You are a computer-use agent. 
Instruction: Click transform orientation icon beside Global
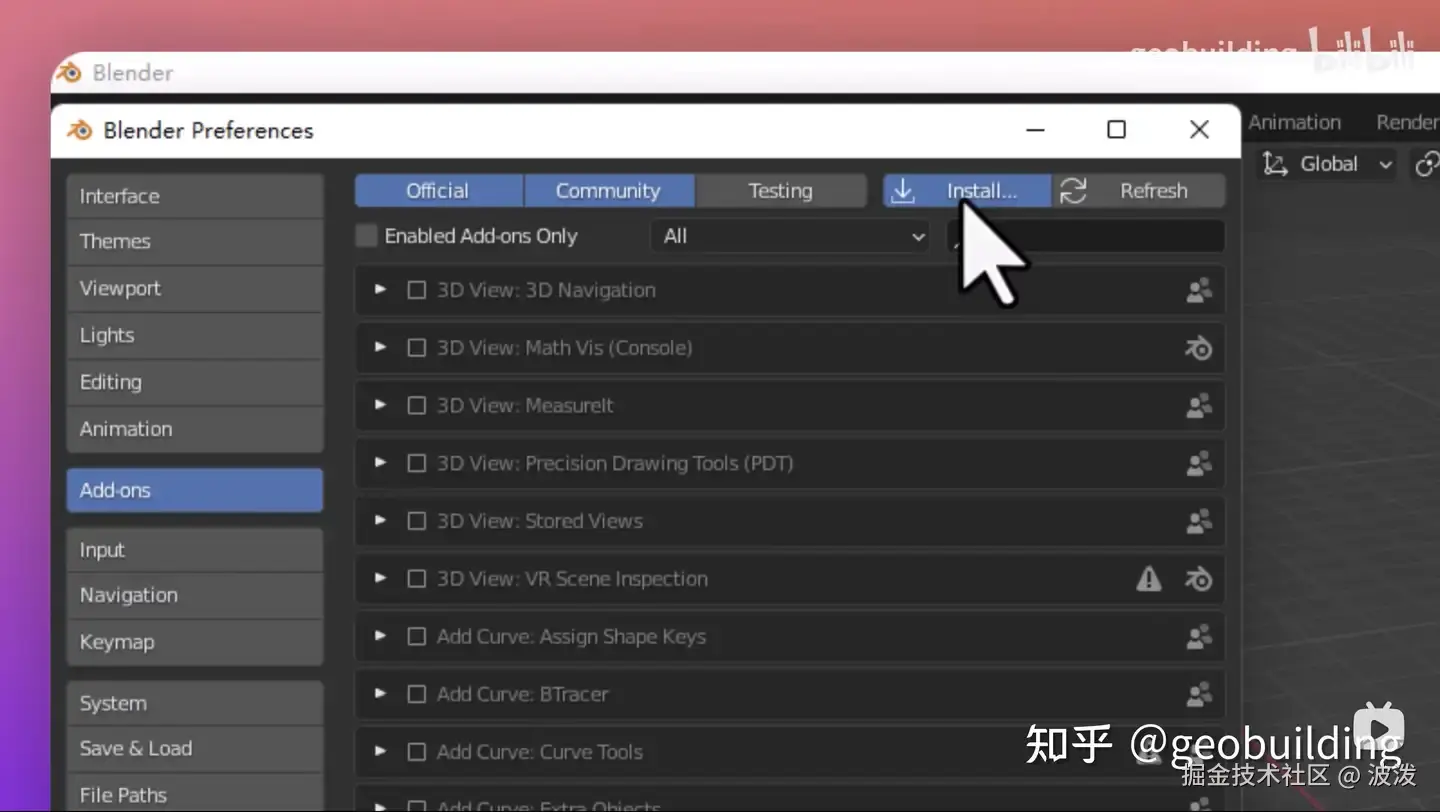tap(1274, 164)
